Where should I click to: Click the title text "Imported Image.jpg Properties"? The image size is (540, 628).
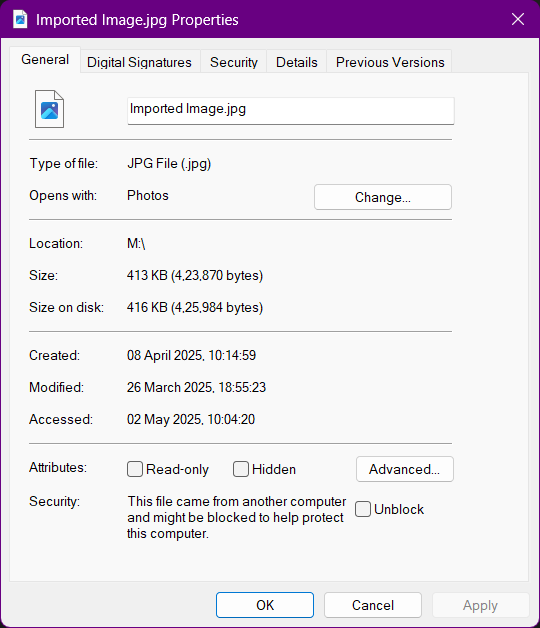(137, 20)
